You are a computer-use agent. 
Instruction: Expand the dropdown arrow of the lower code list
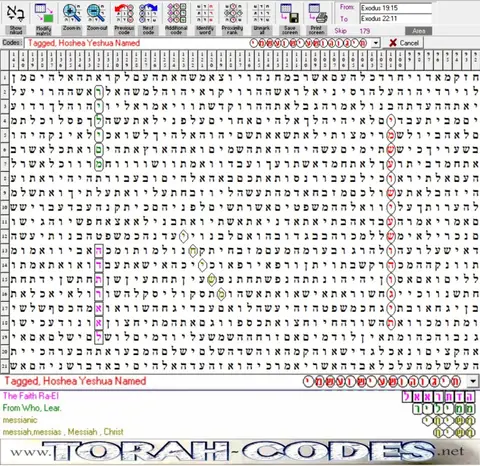pos(473,381)
